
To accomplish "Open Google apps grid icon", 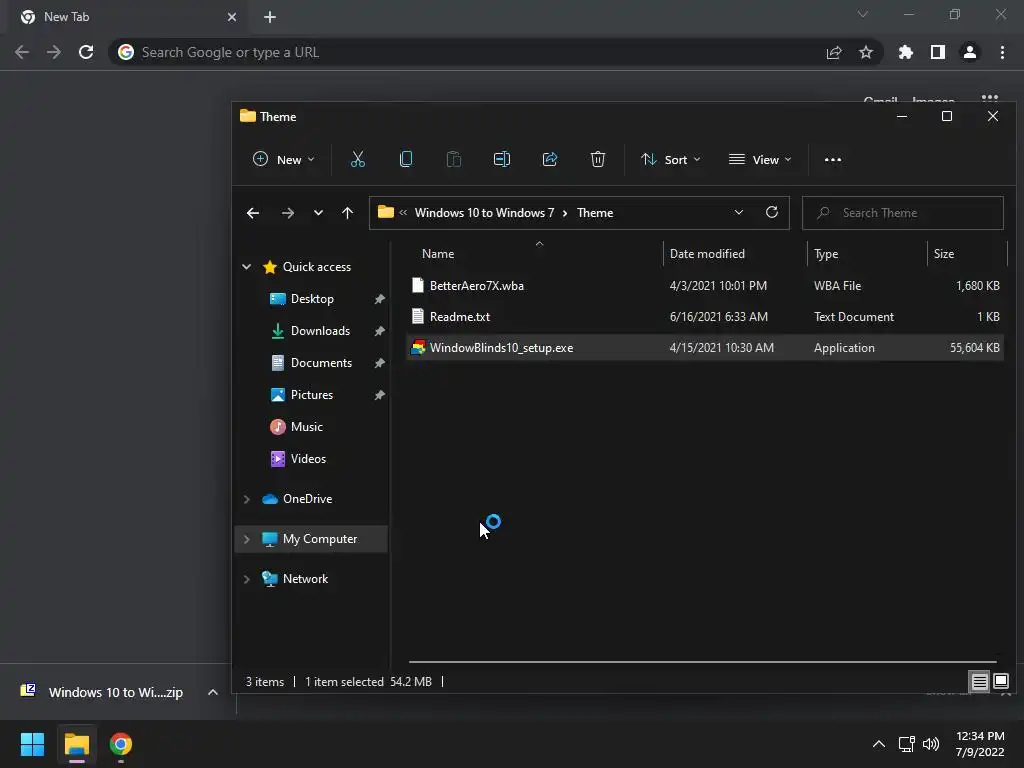I will 990,99.
